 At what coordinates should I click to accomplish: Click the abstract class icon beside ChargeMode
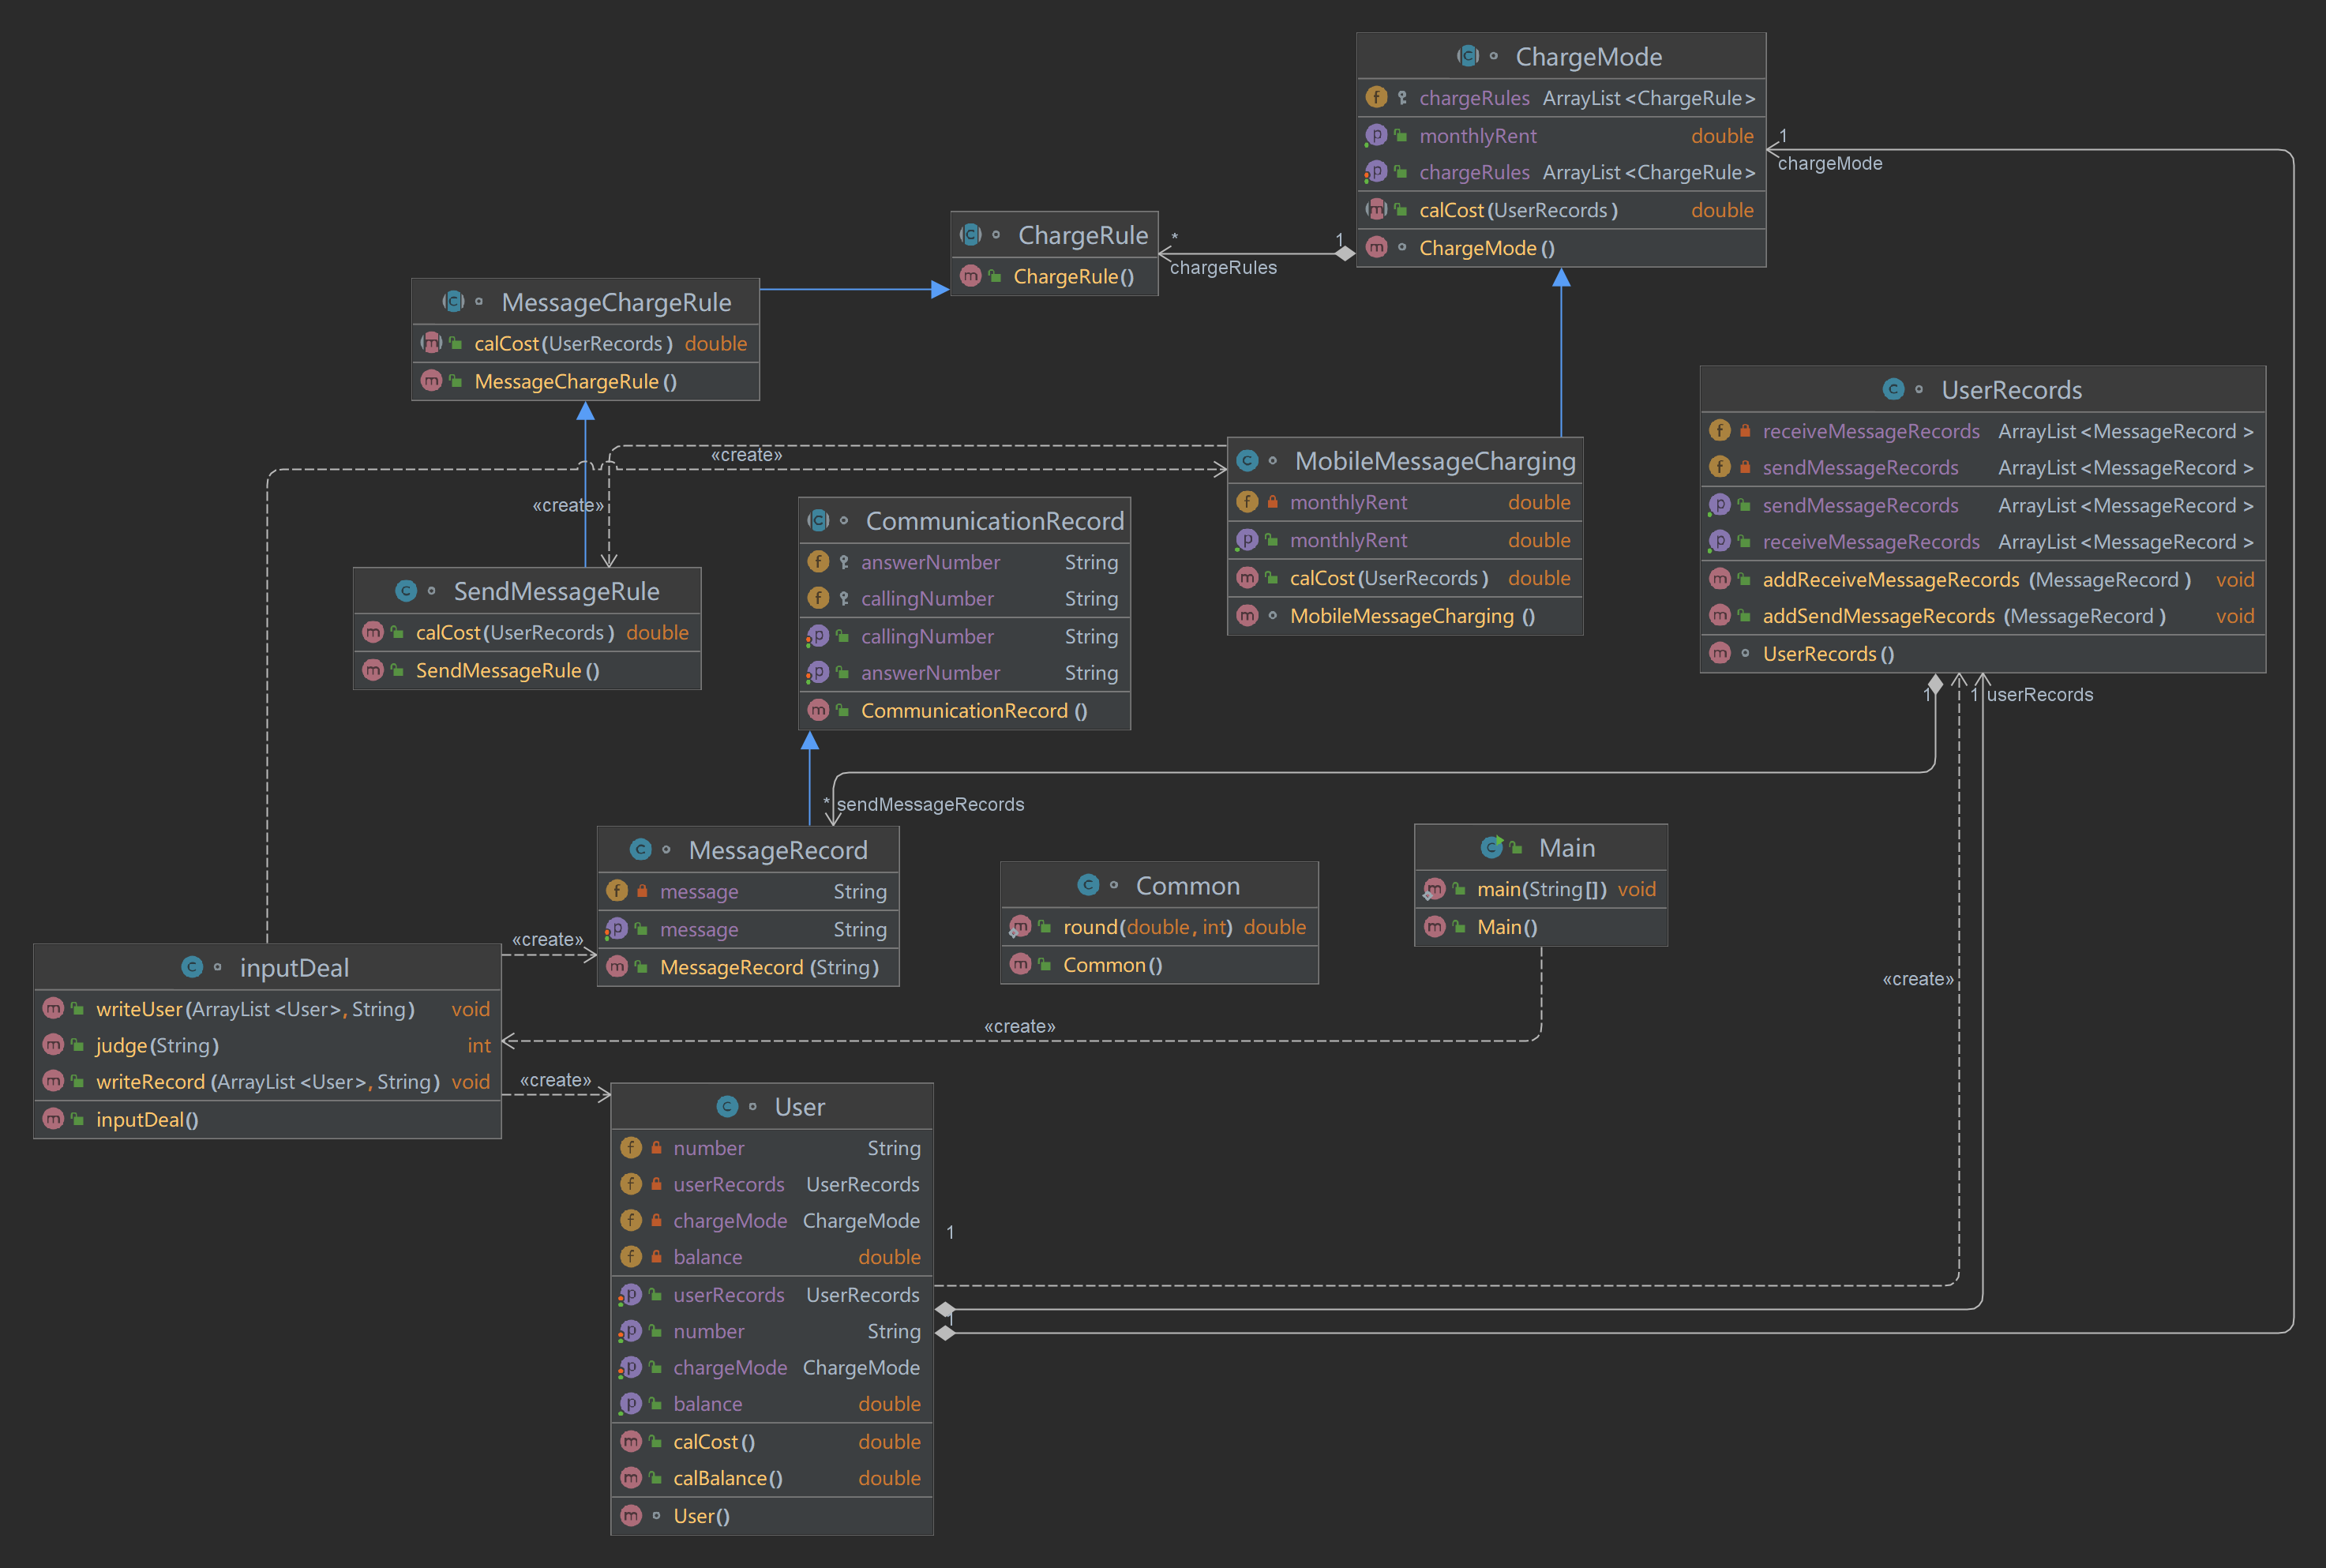[x=1467, y=56]
